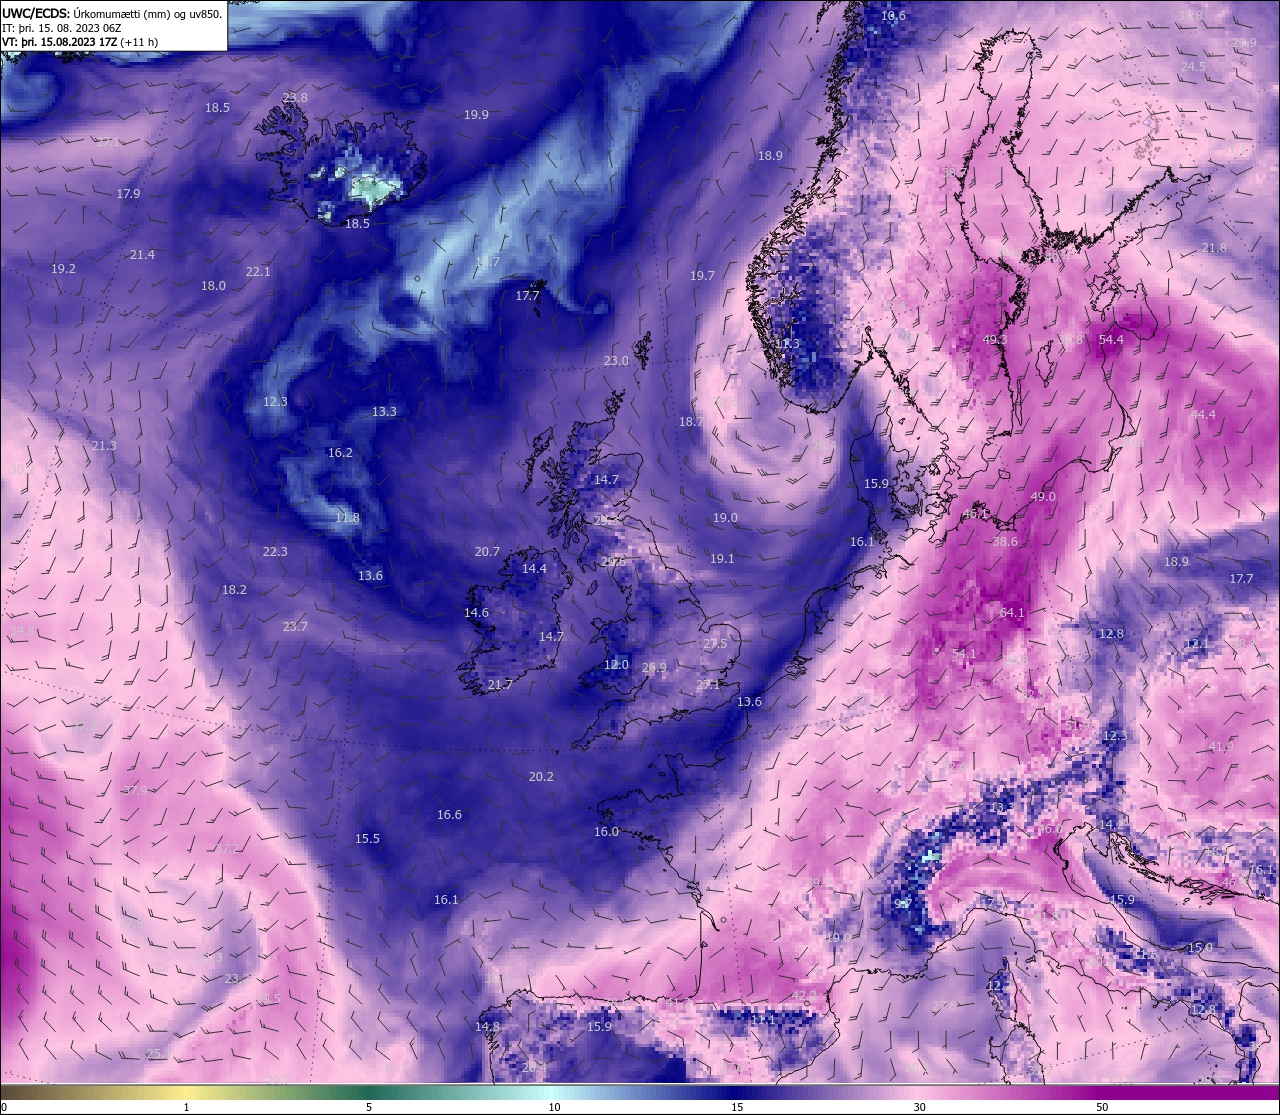
Task: Click the 21.7 value label
Action: point(500,685)
